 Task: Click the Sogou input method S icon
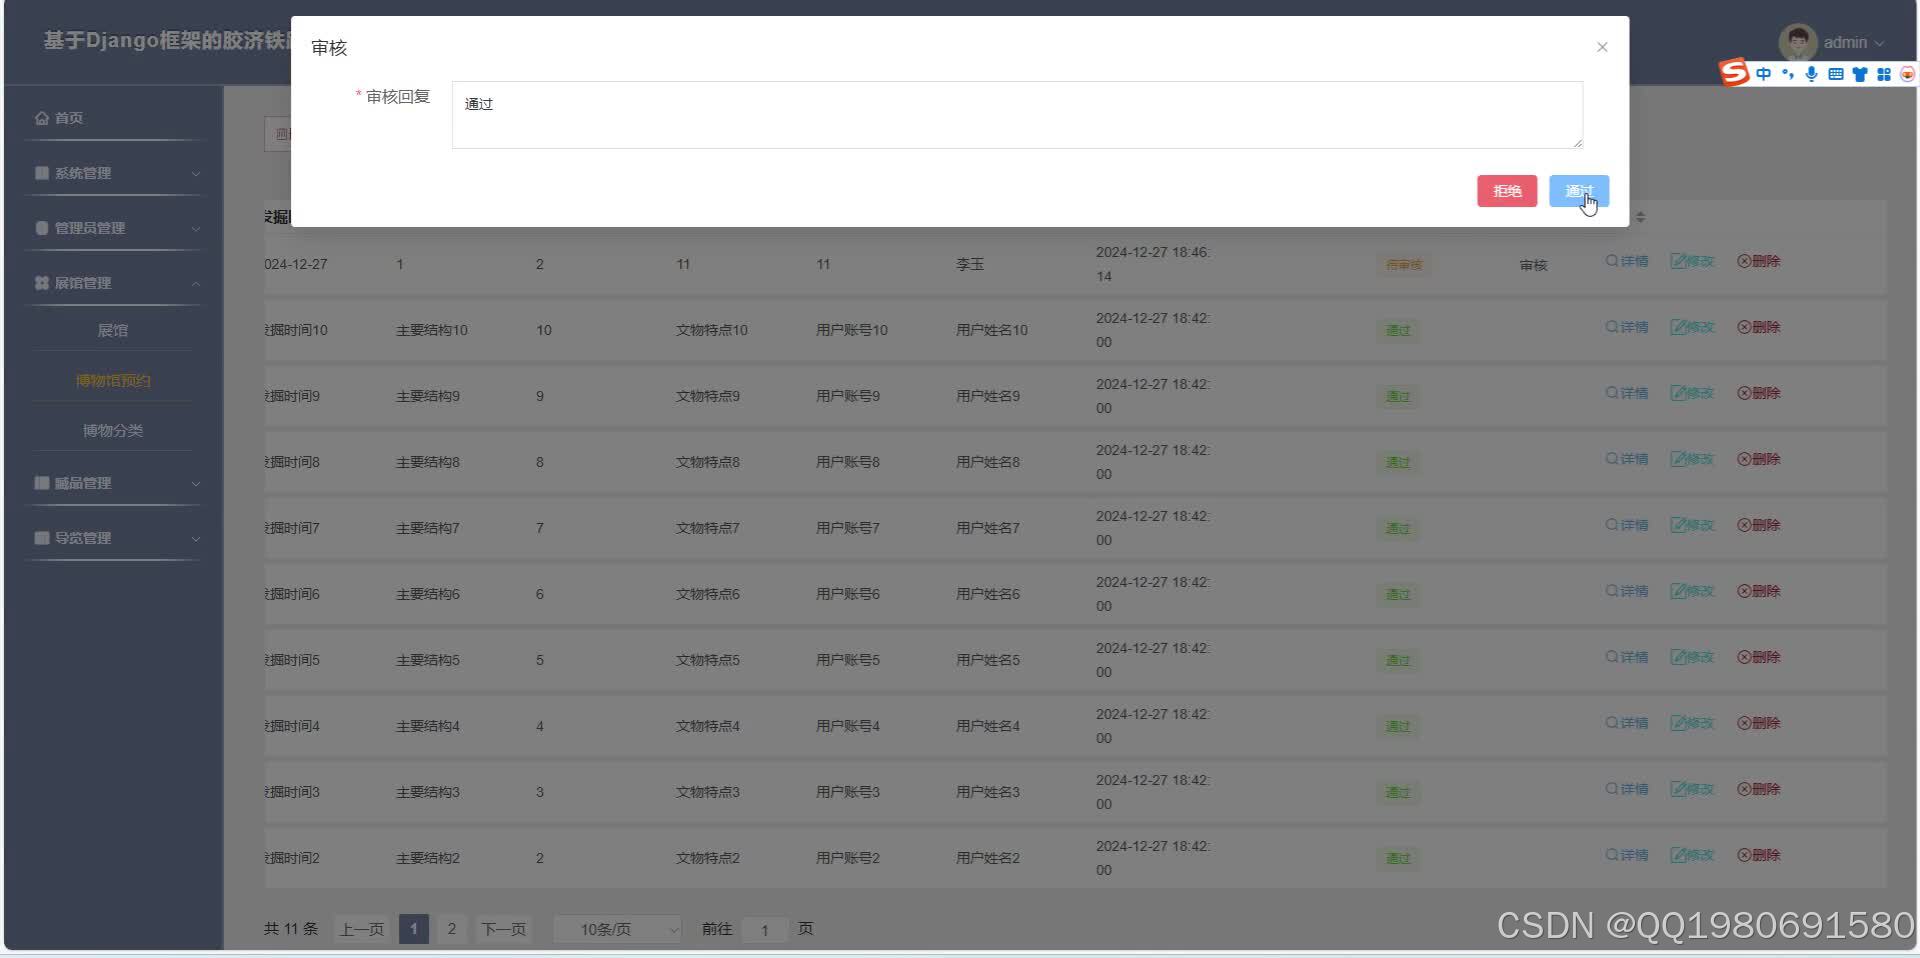click(1734, 73)
